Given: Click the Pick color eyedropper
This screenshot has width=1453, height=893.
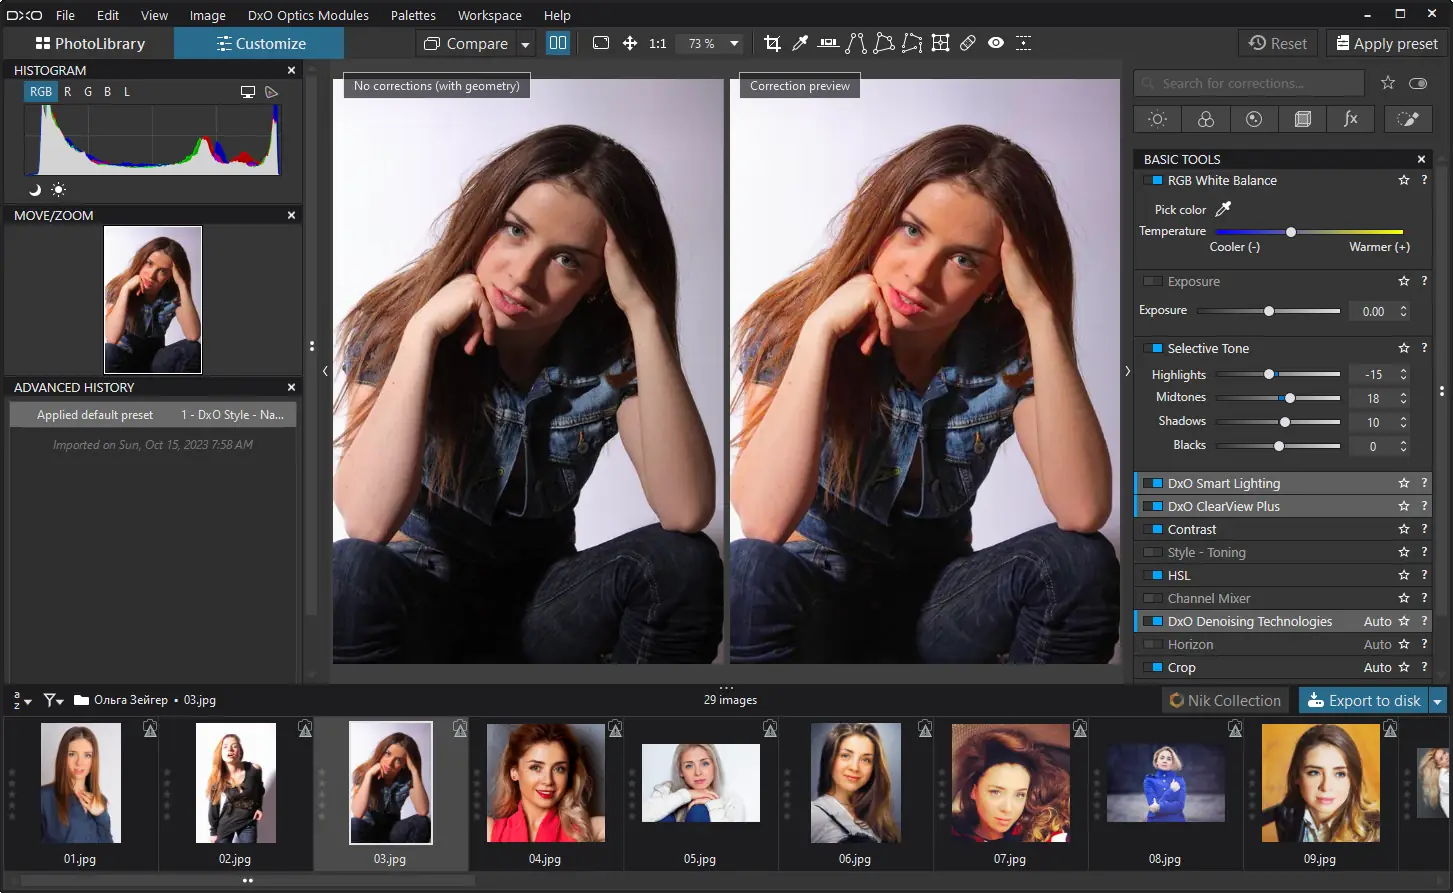Looking at the screenshot, I should (x=1222, y=209).
